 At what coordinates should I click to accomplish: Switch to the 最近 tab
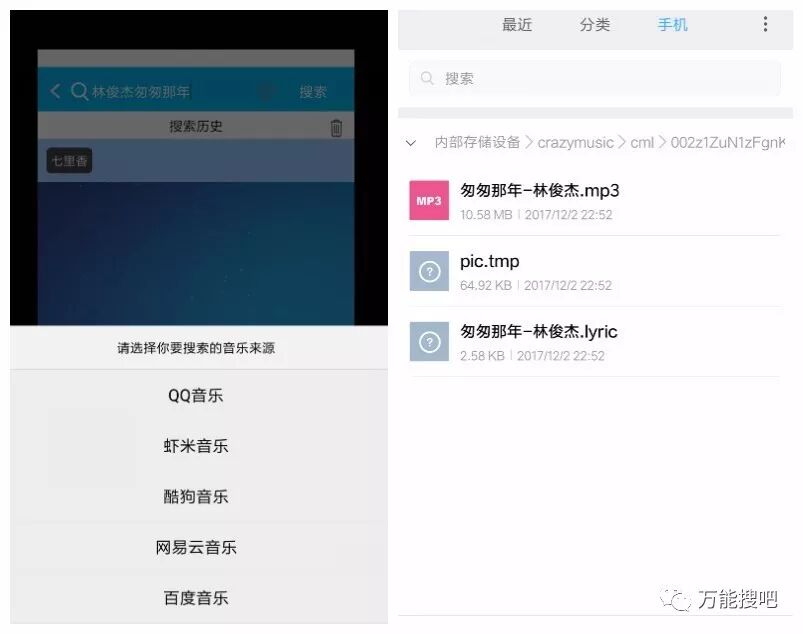click(x=517, y=24)
